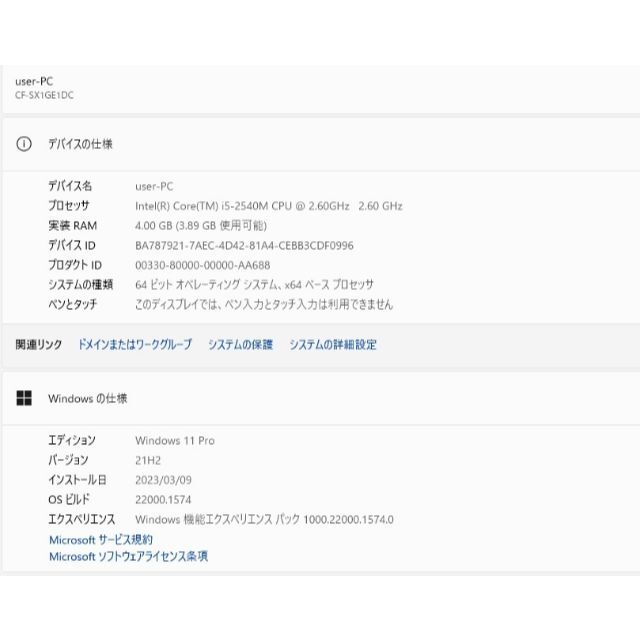Select the ペンとタッチ value text
This screenshot has height=640, width=640.
point(264,304)
